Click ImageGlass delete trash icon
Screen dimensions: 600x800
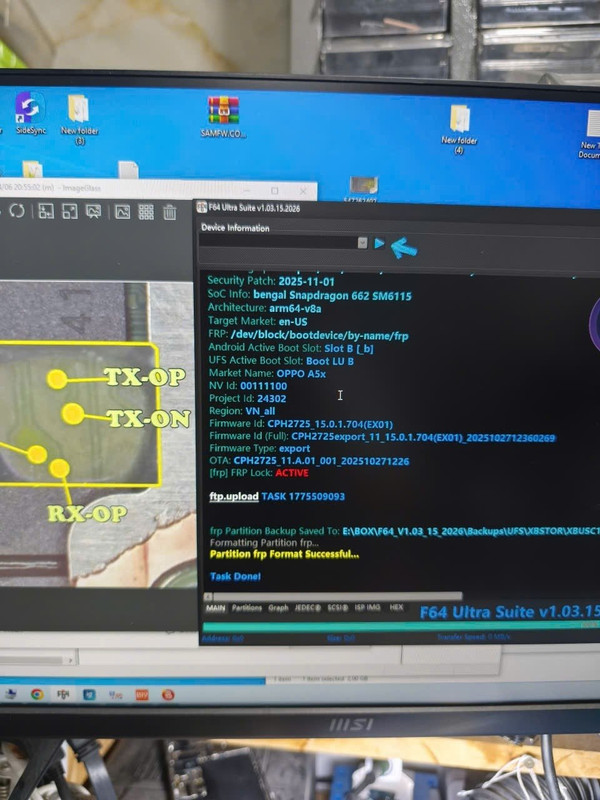(x=170, y=212)
